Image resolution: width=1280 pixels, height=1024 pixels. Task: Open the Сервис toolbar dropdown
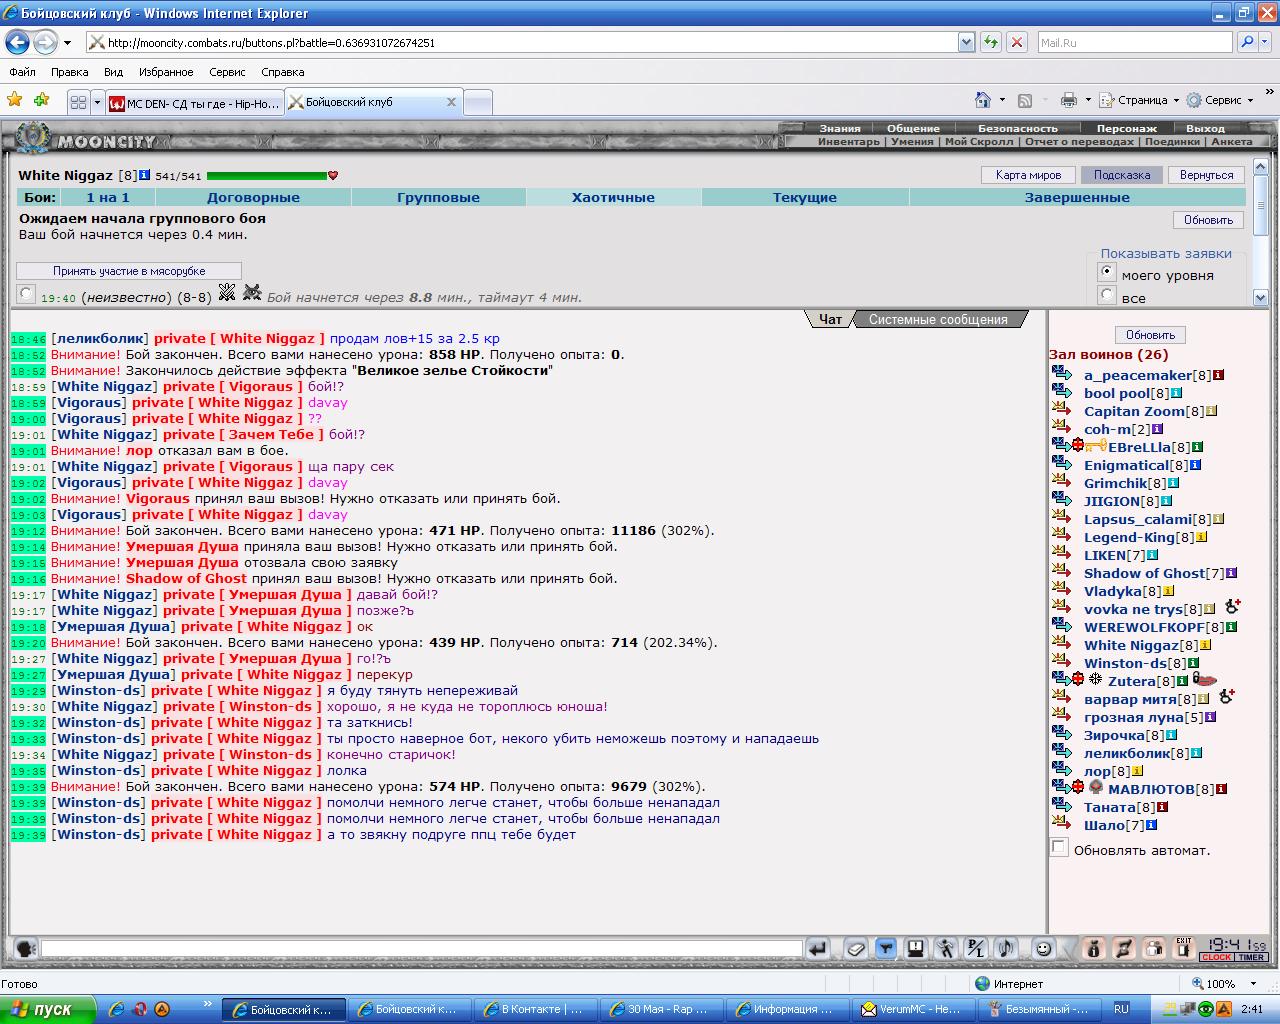click(1220, 100)
